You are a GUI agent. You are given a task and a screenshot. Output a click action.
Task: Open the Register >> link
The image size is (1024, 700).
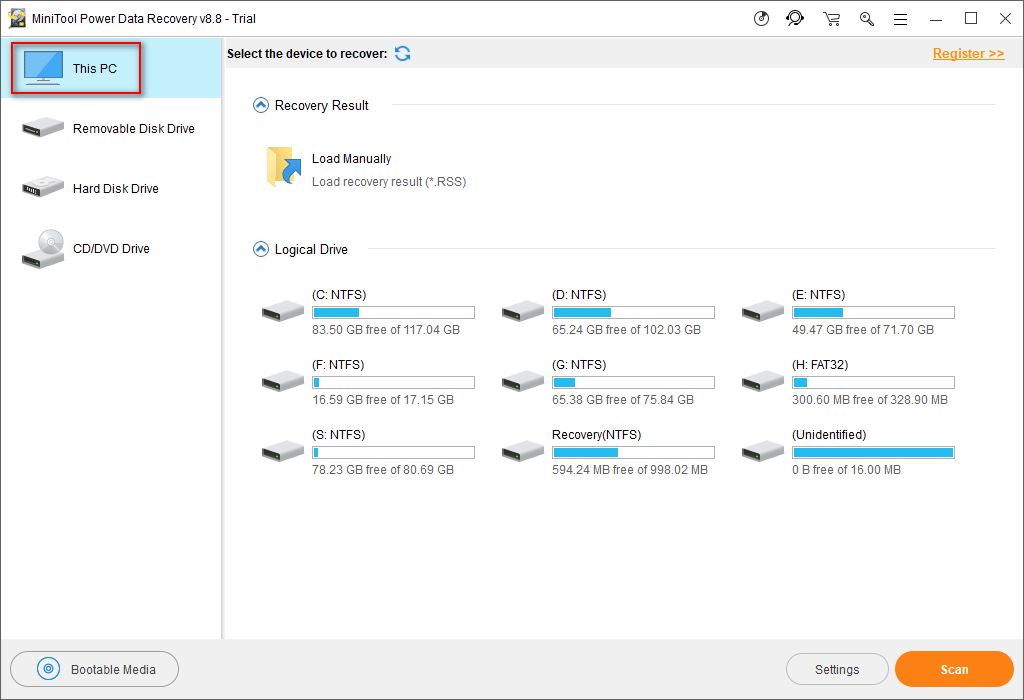click(968, 54)
